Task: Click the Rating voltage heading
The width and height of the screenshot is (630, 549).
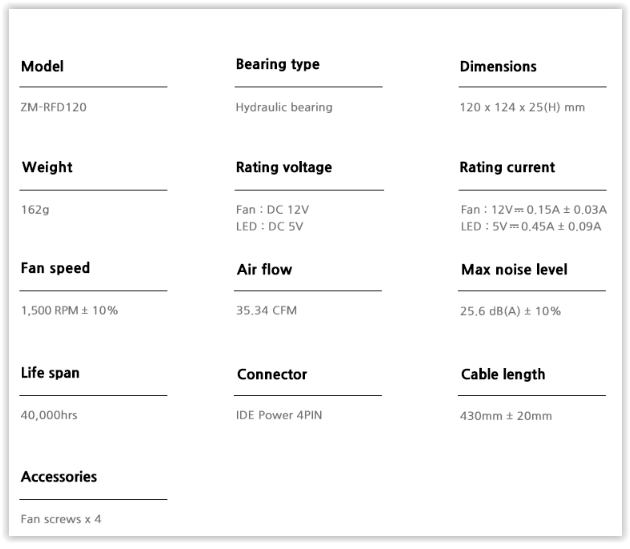Action: pos(284,167)
